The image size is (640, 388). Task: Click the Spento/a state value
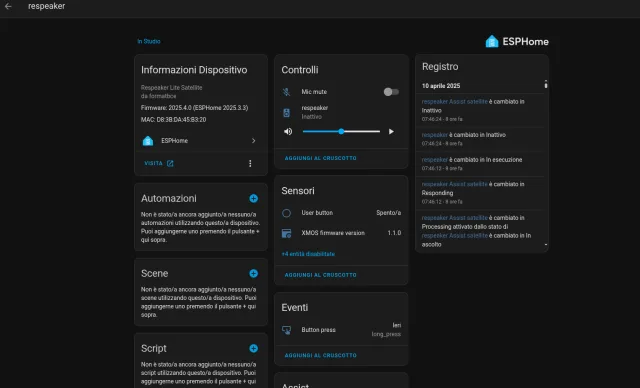point(389,213)
